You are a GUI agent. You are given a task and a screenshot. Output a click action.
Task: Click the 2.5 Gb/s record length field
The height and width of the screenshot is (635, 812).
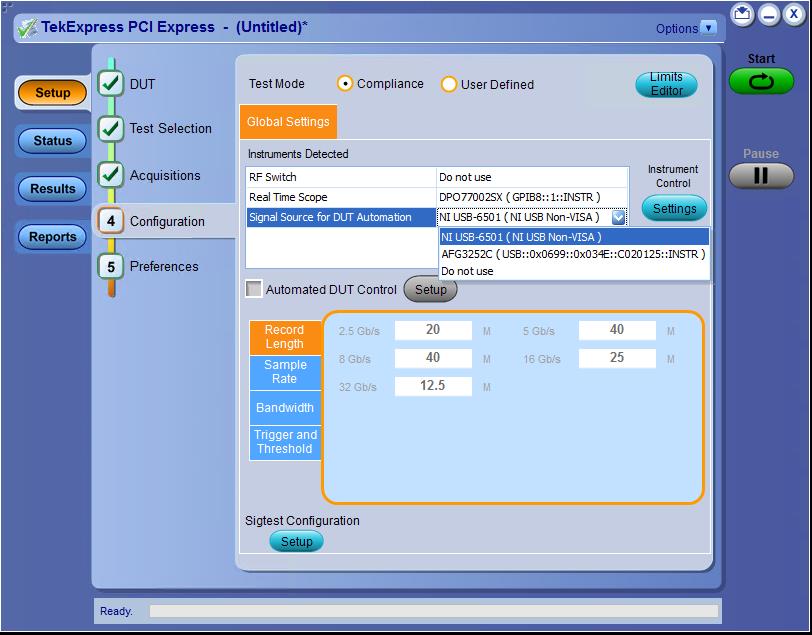(x=433, y=330)
